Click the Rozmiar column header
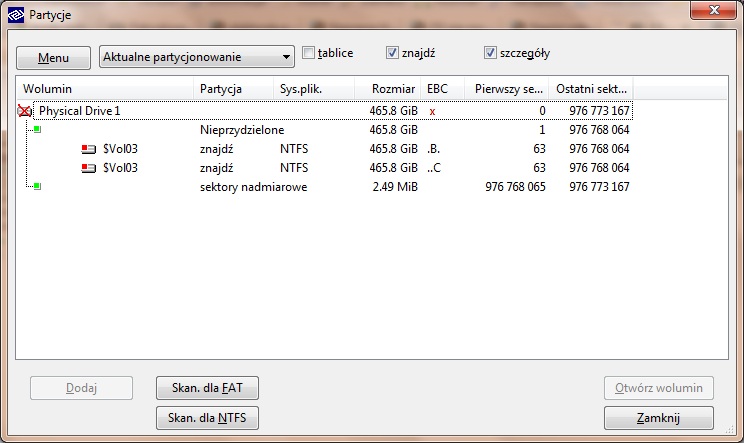This screenshot has width=744, height=443. (x=387, y=89)
